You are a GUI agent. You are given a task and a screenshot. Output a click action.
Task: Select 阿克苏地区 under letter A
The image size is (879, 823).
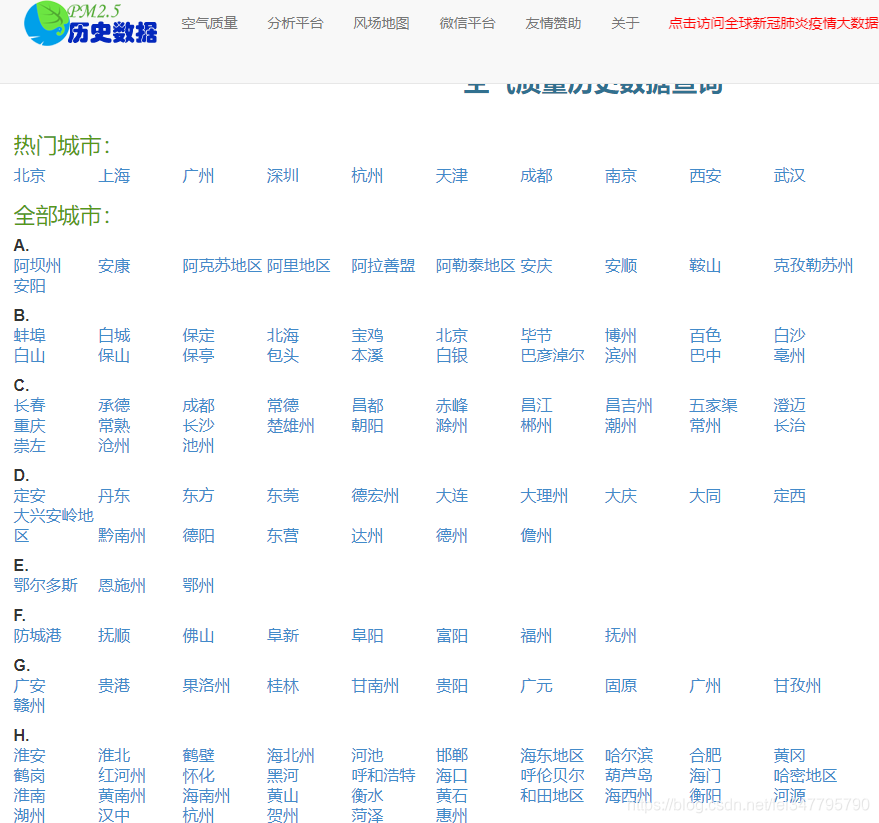(221, 266)
